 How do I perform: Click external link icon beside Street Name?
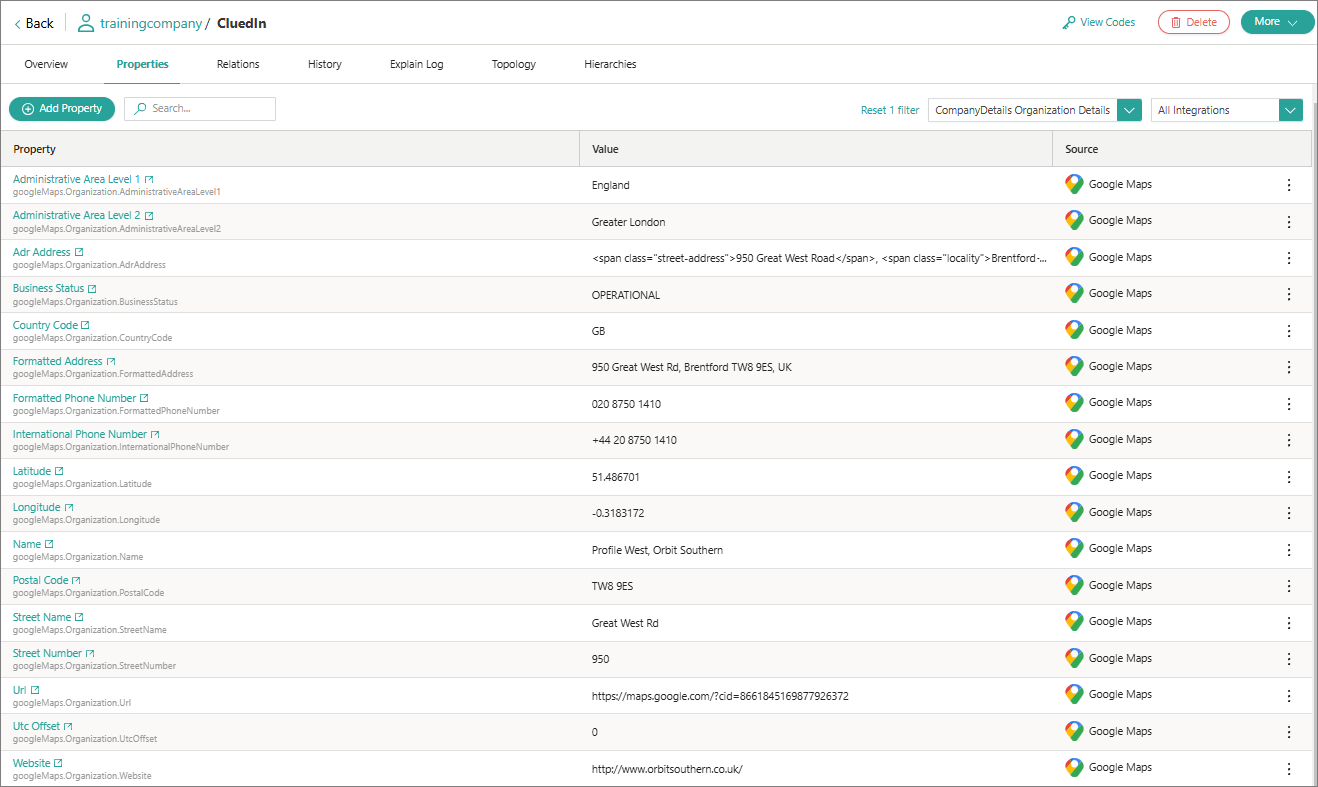tap(79, 617)
